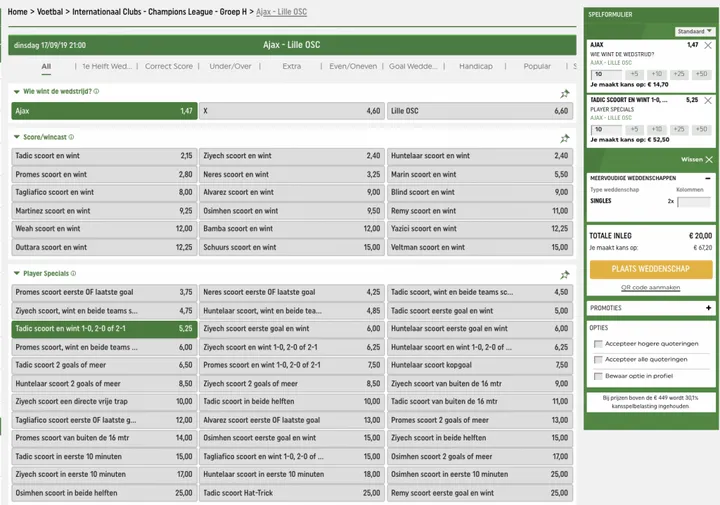Pin the 'Wie wint de wedstrijd?' market

[565, 92]
